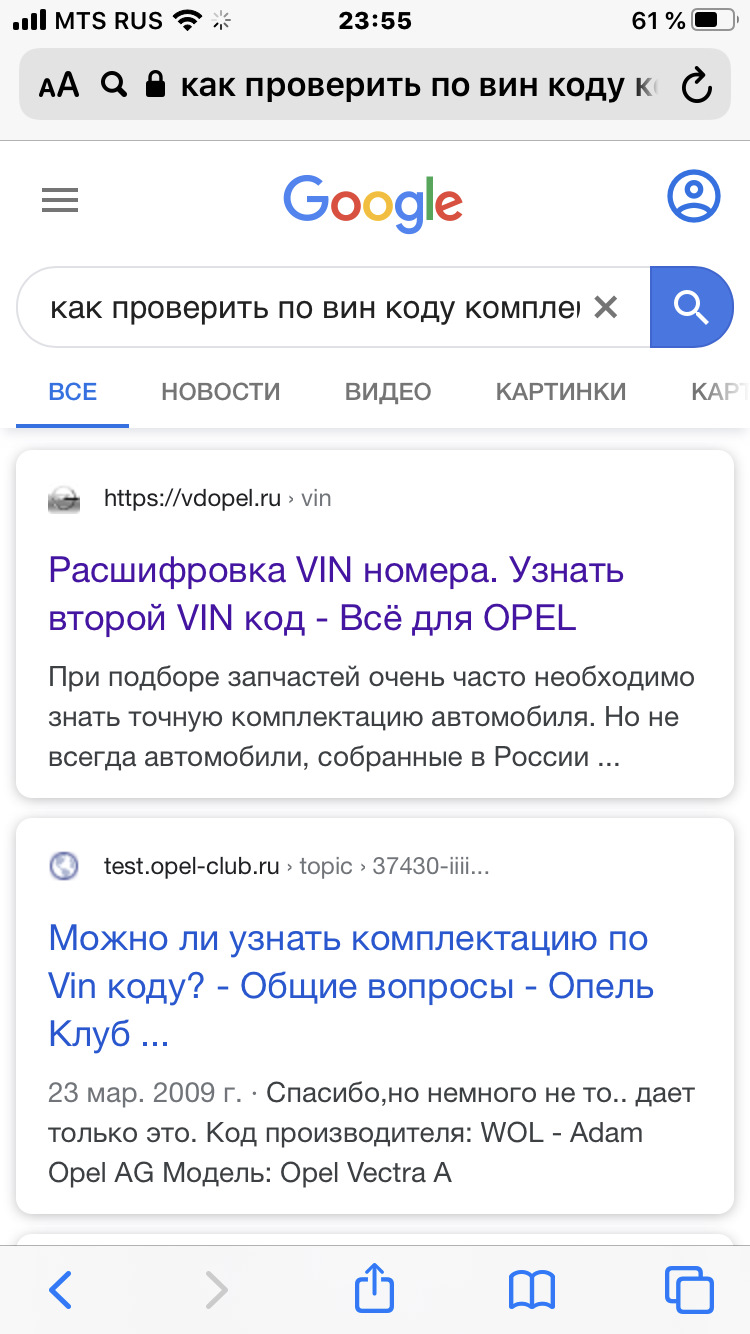Tap the Safari reload page icon
This screenshot has height=1334, width=750.
click(696, 86)
